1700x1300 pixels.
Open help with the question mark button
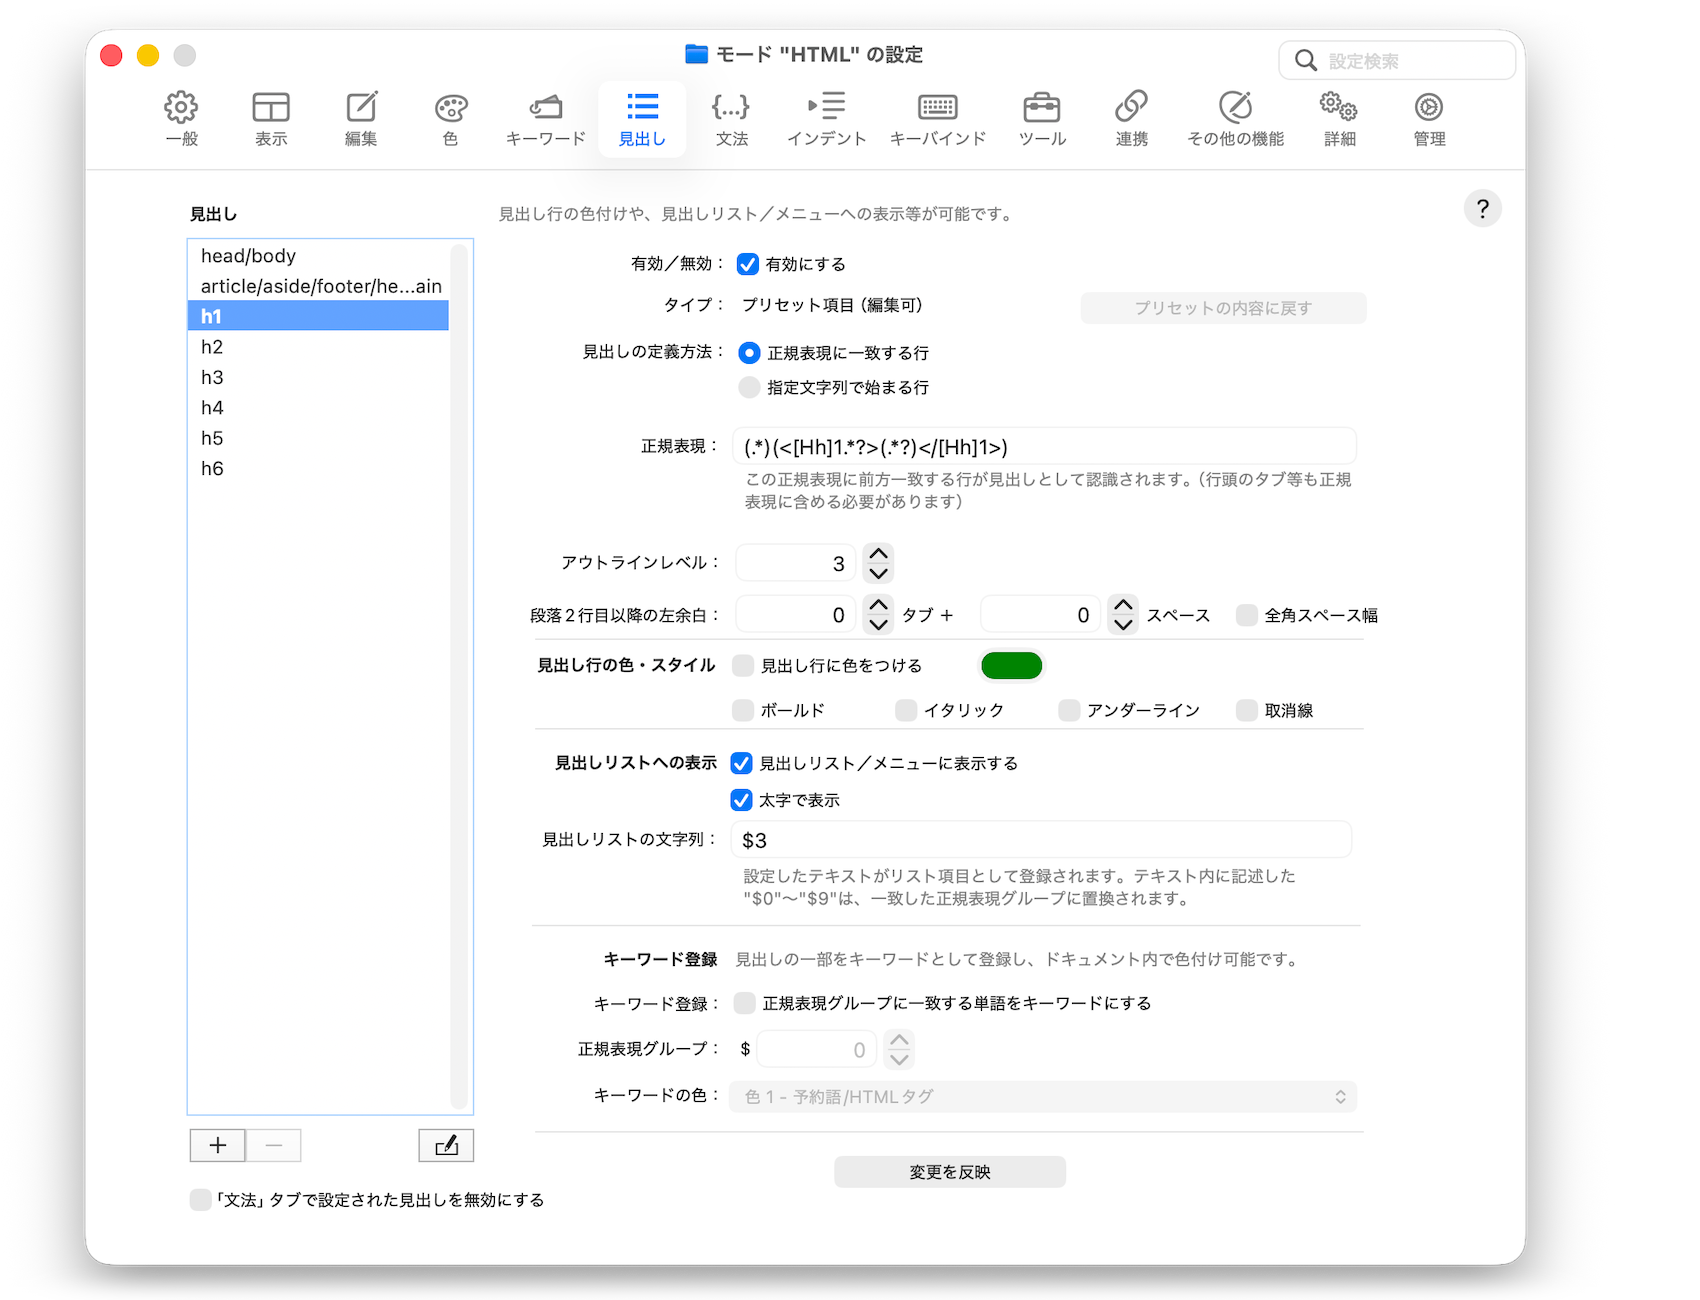point(1482,209)
